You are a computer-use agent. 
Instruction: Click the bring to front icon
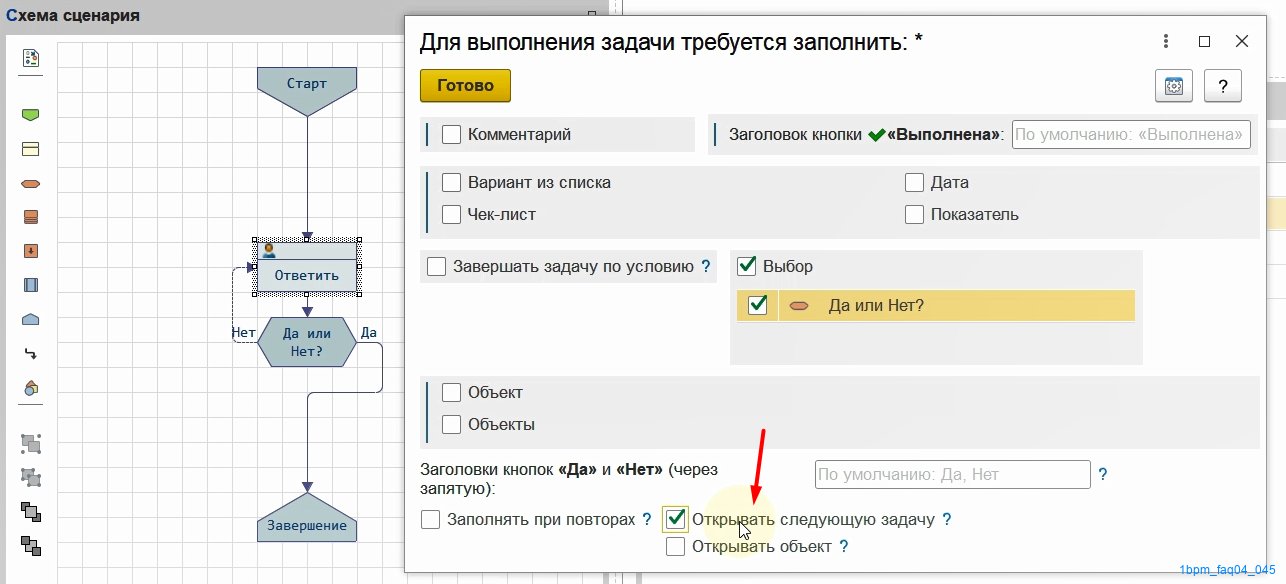[x=31, y=512]
